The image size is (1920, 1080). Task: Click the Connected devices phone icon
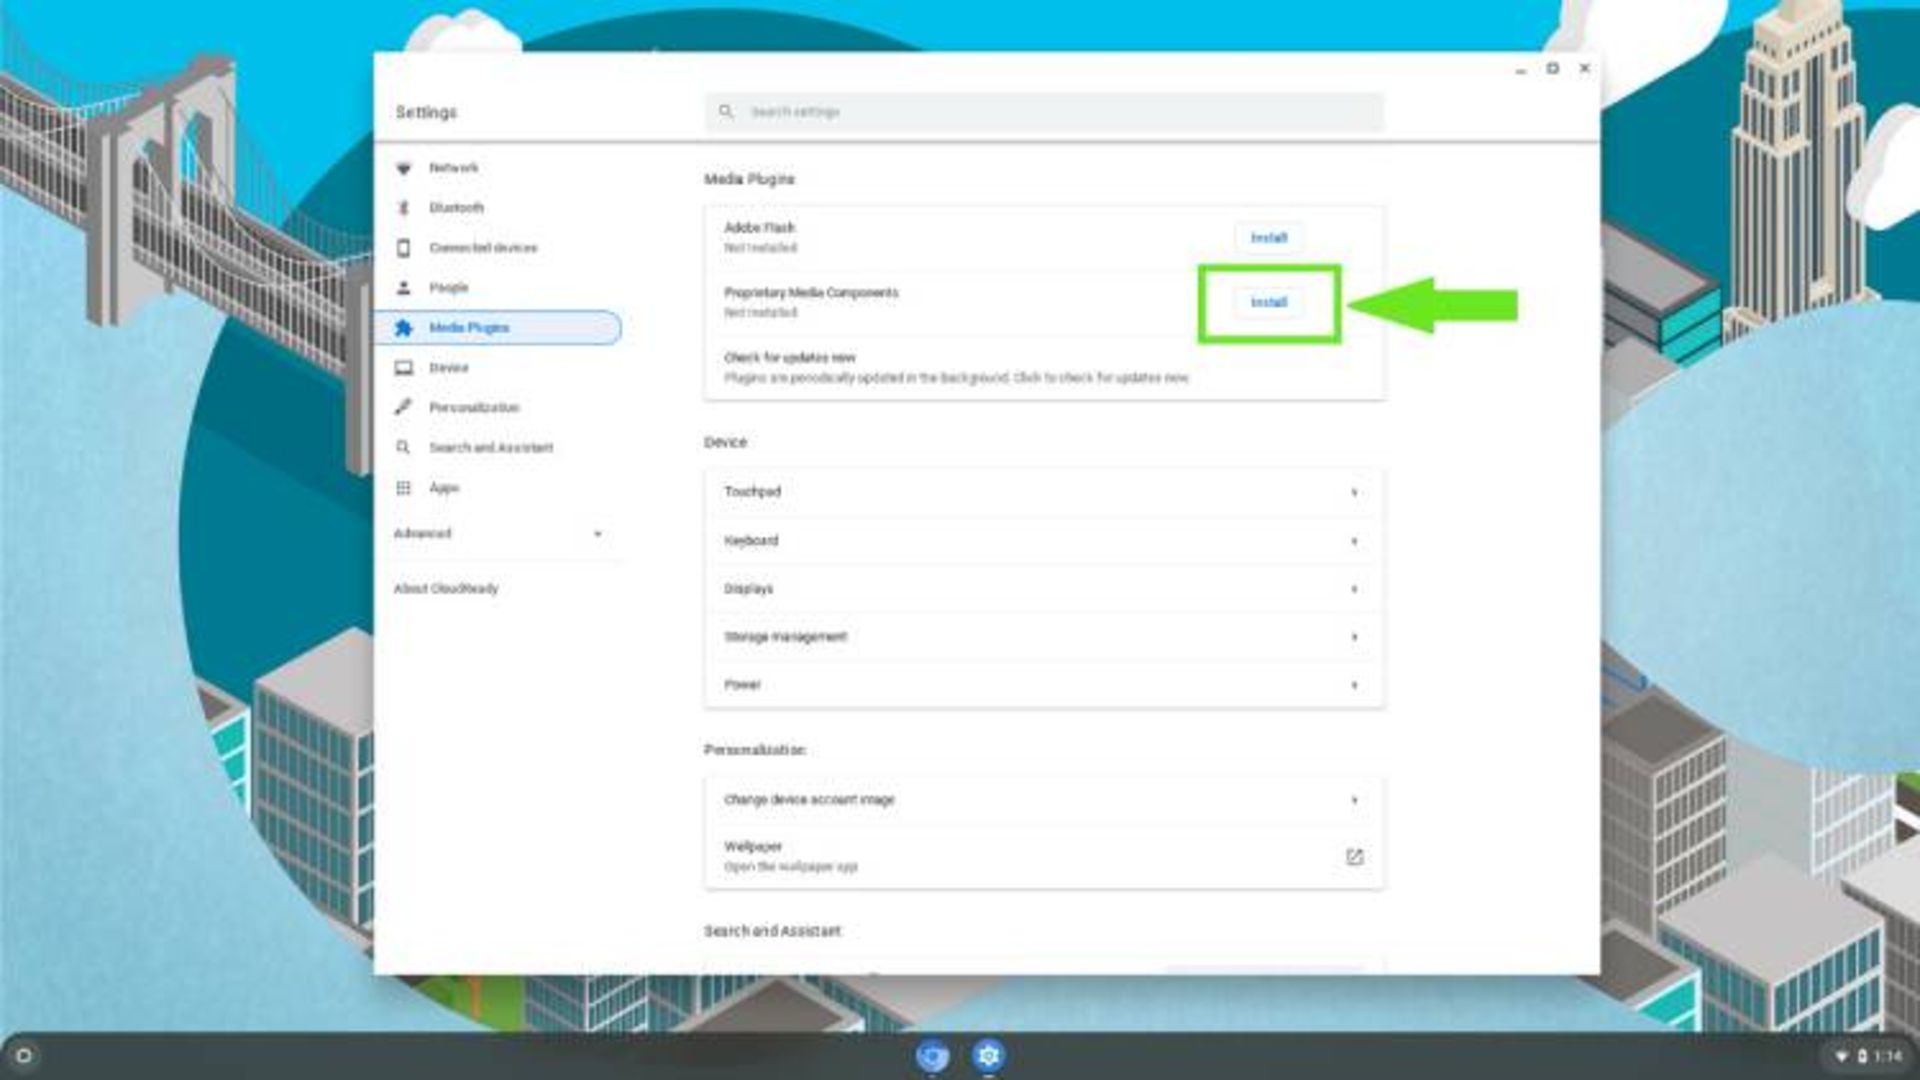tap(403, 248)
